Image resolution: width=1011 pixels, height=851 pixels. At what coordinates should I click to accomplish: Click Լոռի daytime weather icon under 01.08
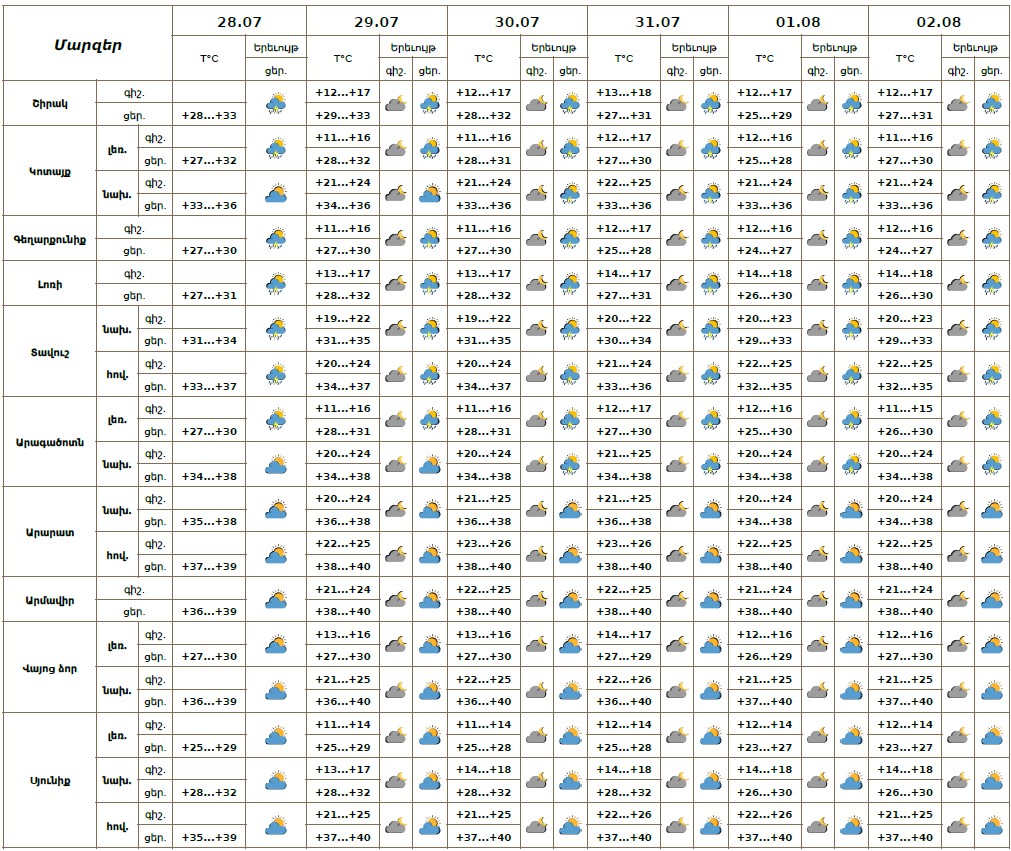pyautogui.click(x=852, y=284)
